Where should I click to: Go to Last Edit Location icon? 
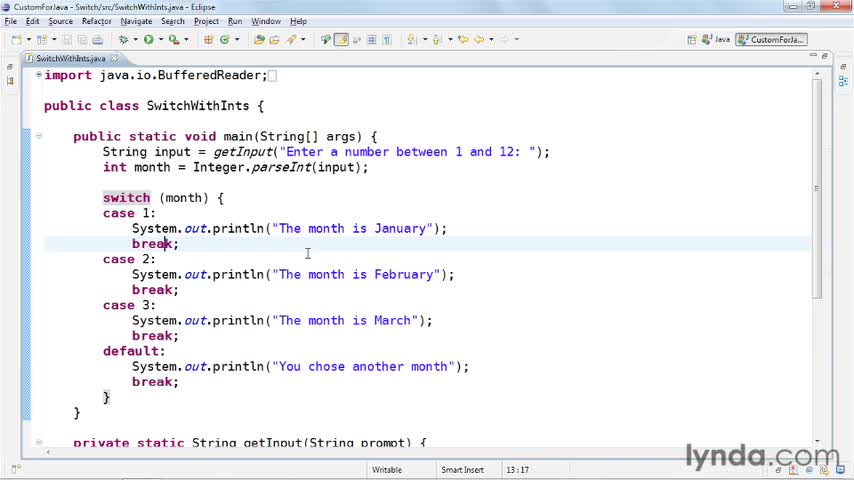click(463, 40)
